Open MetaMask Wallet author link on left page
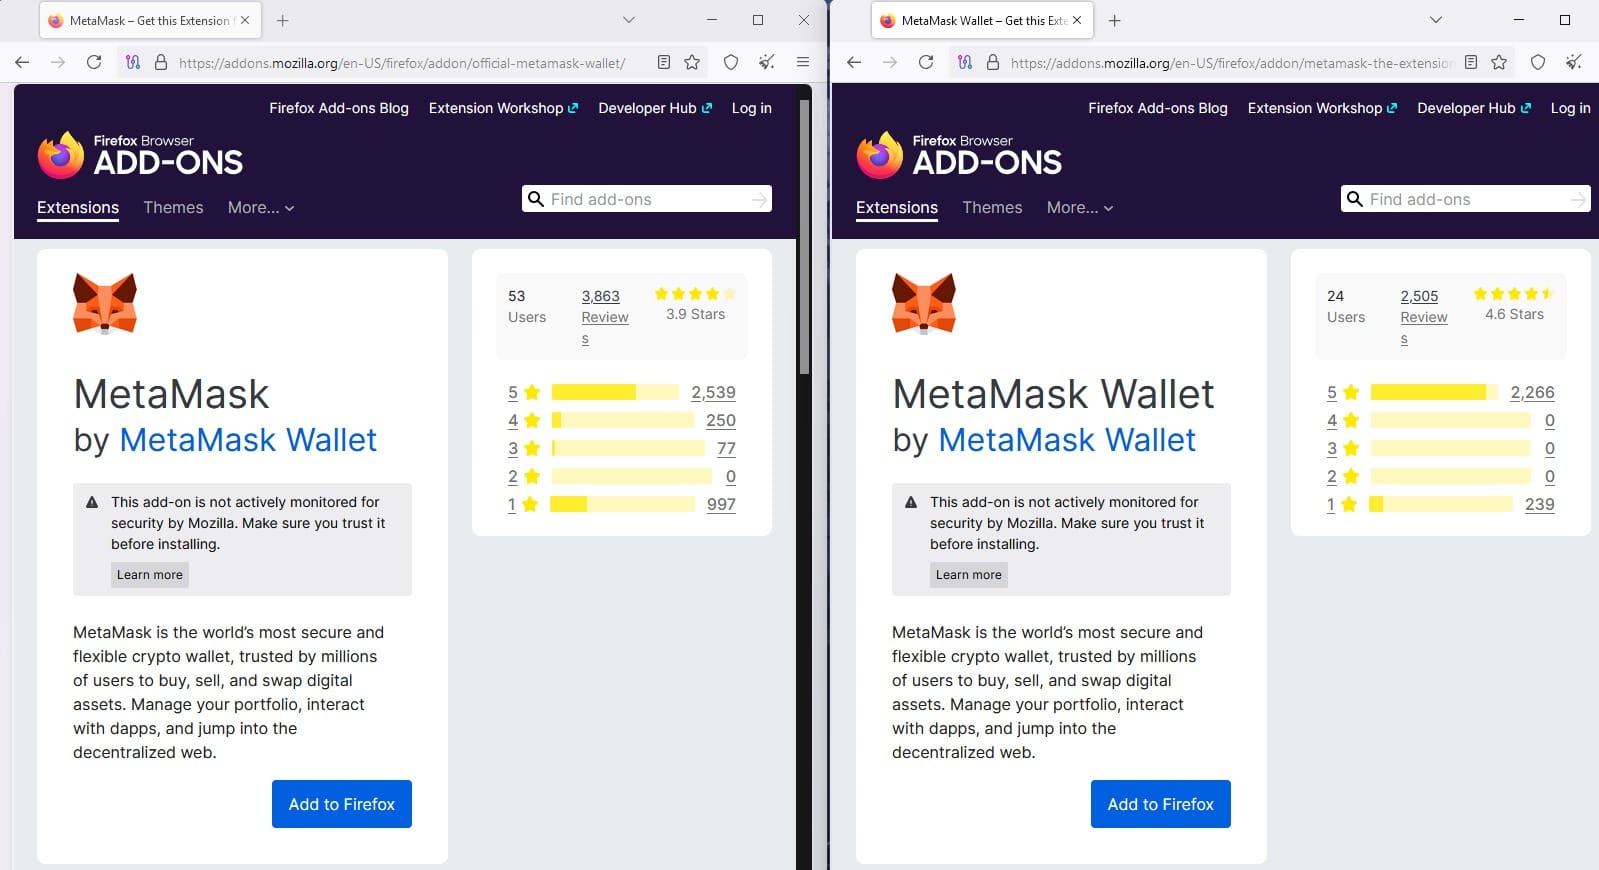The image size is (1599, 870). point(248,440)
